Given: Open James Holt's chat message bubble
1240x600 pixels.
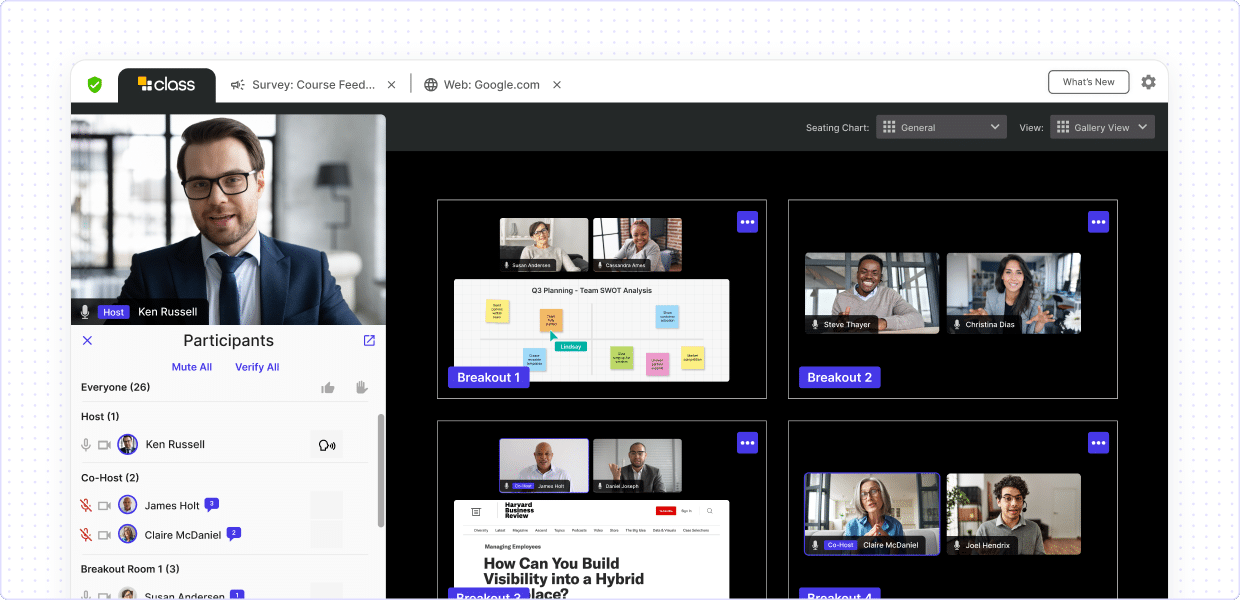Looking at the screenshot, I should (x=212, y=504).
